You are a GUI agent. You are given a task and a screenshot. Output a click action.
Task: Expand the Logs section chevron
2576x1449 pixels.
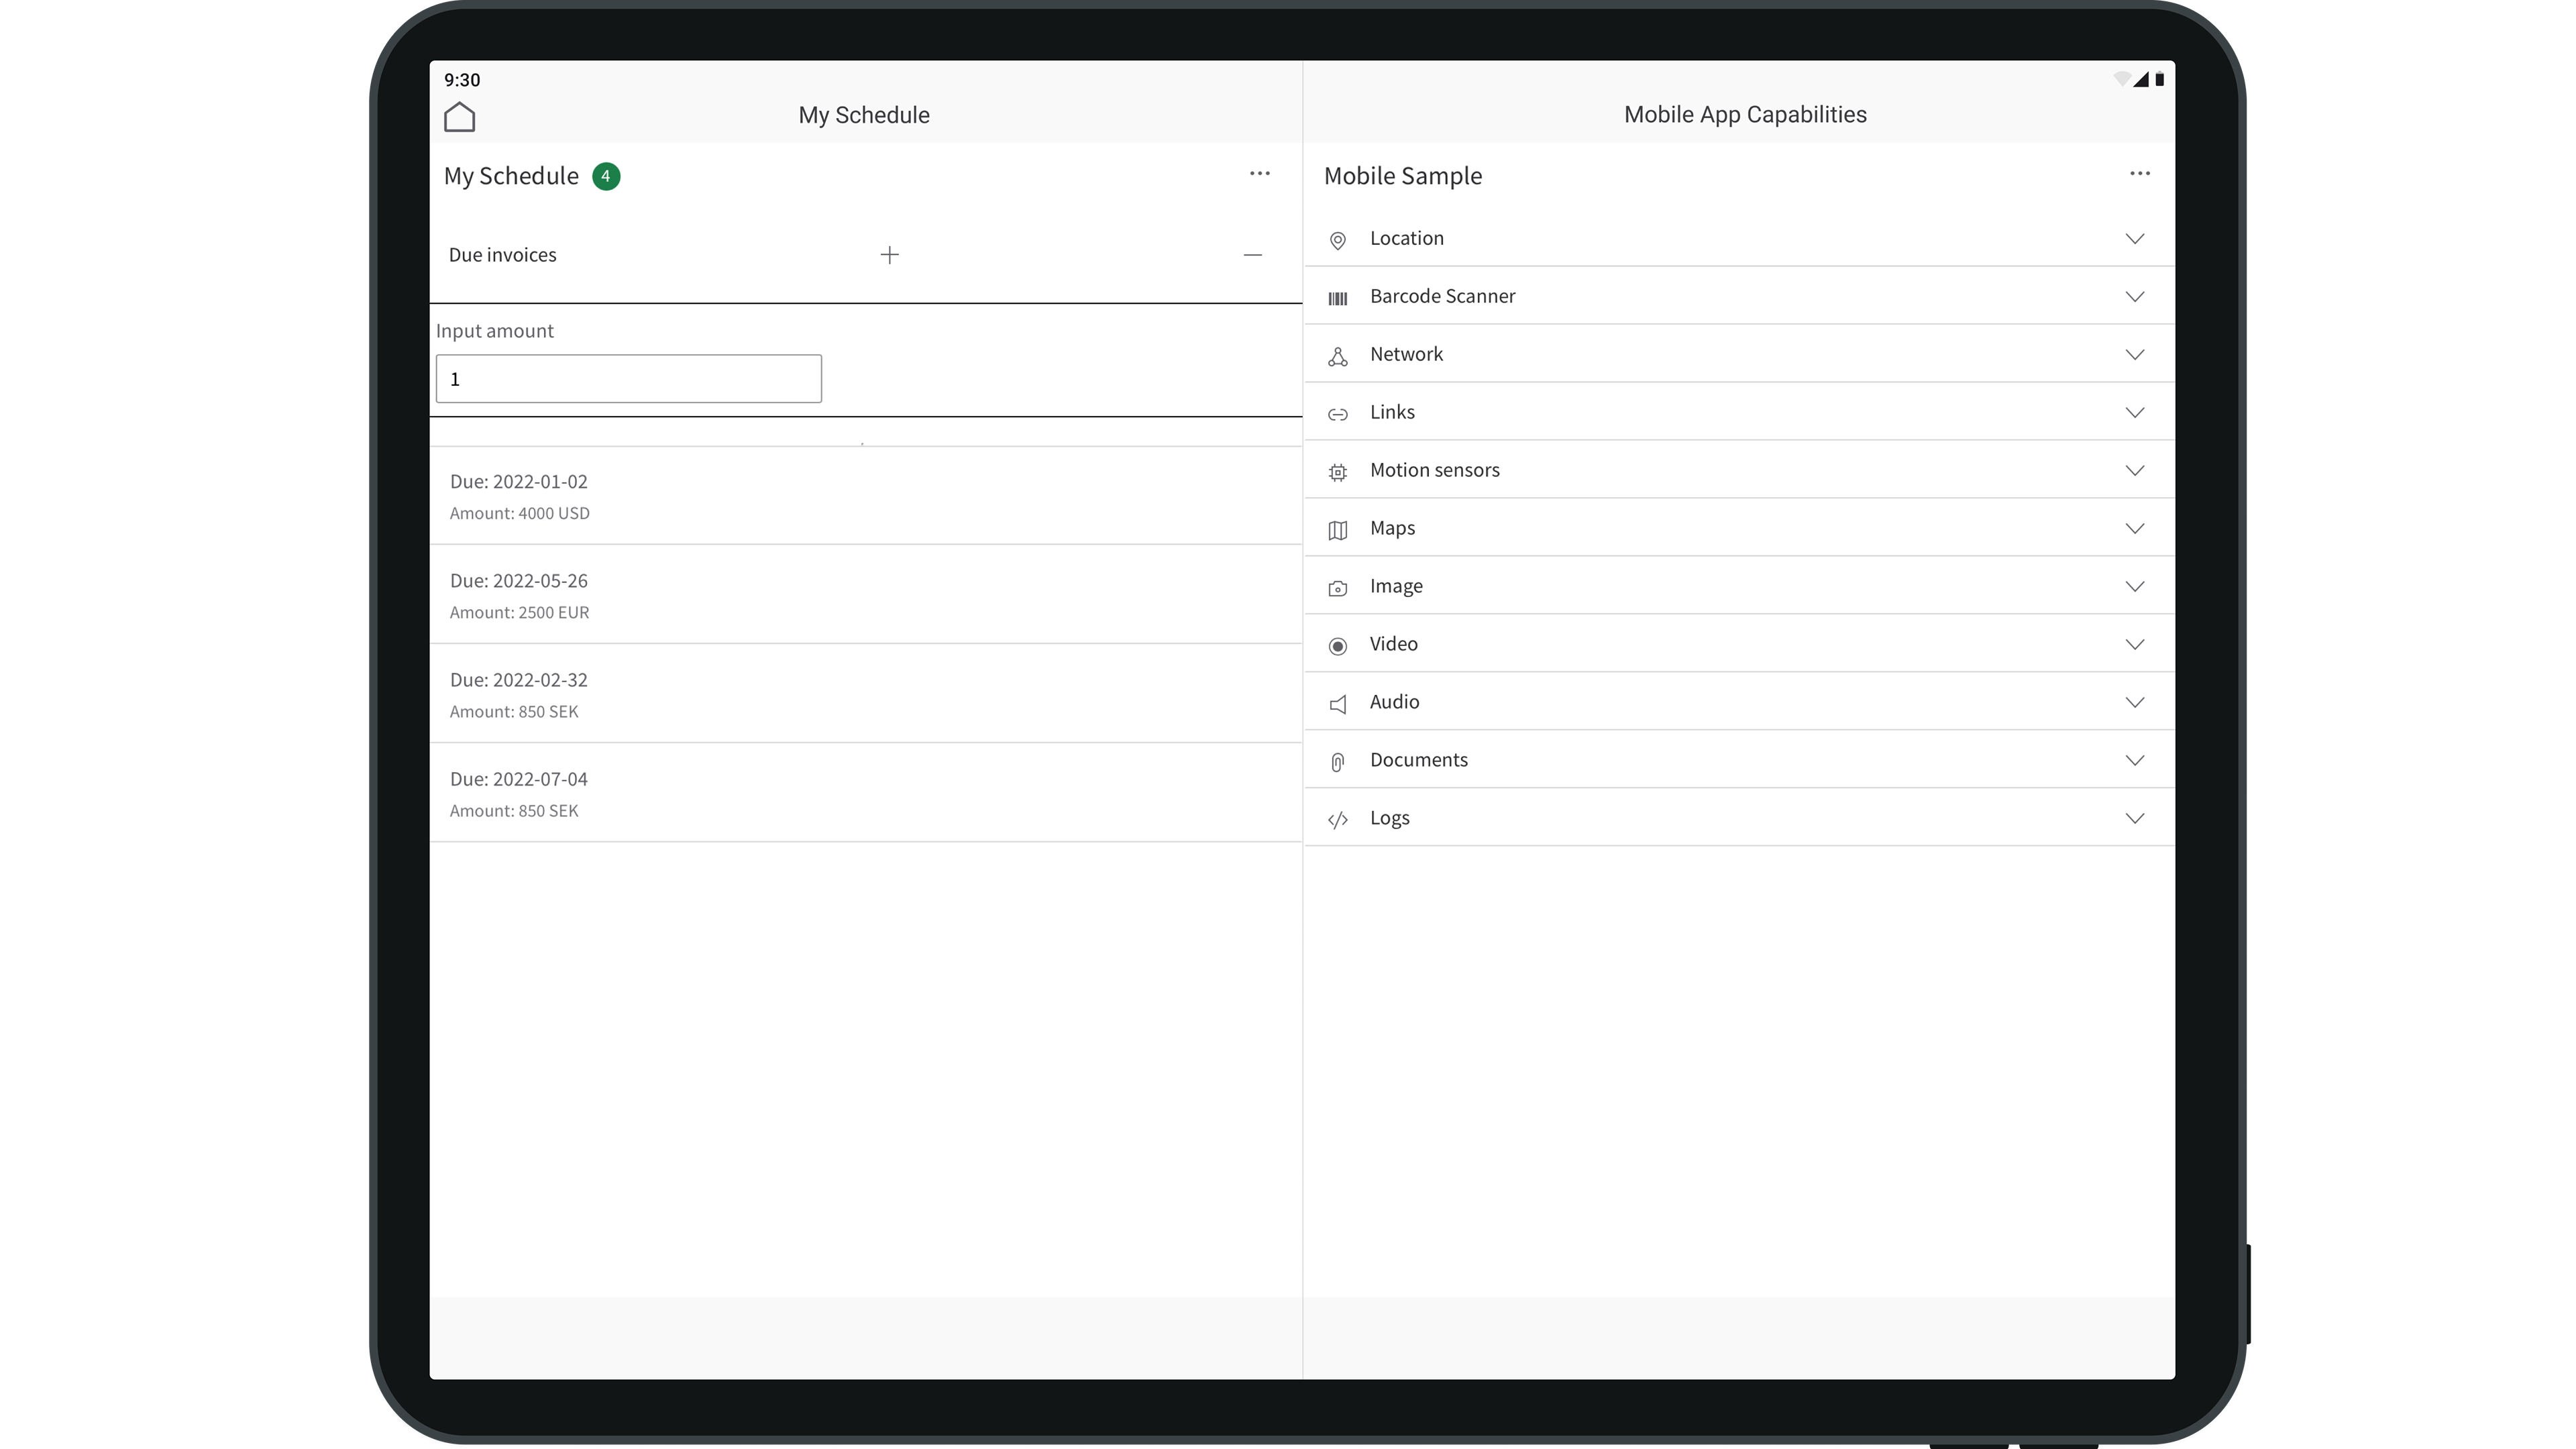click(x=2135, y=819)
